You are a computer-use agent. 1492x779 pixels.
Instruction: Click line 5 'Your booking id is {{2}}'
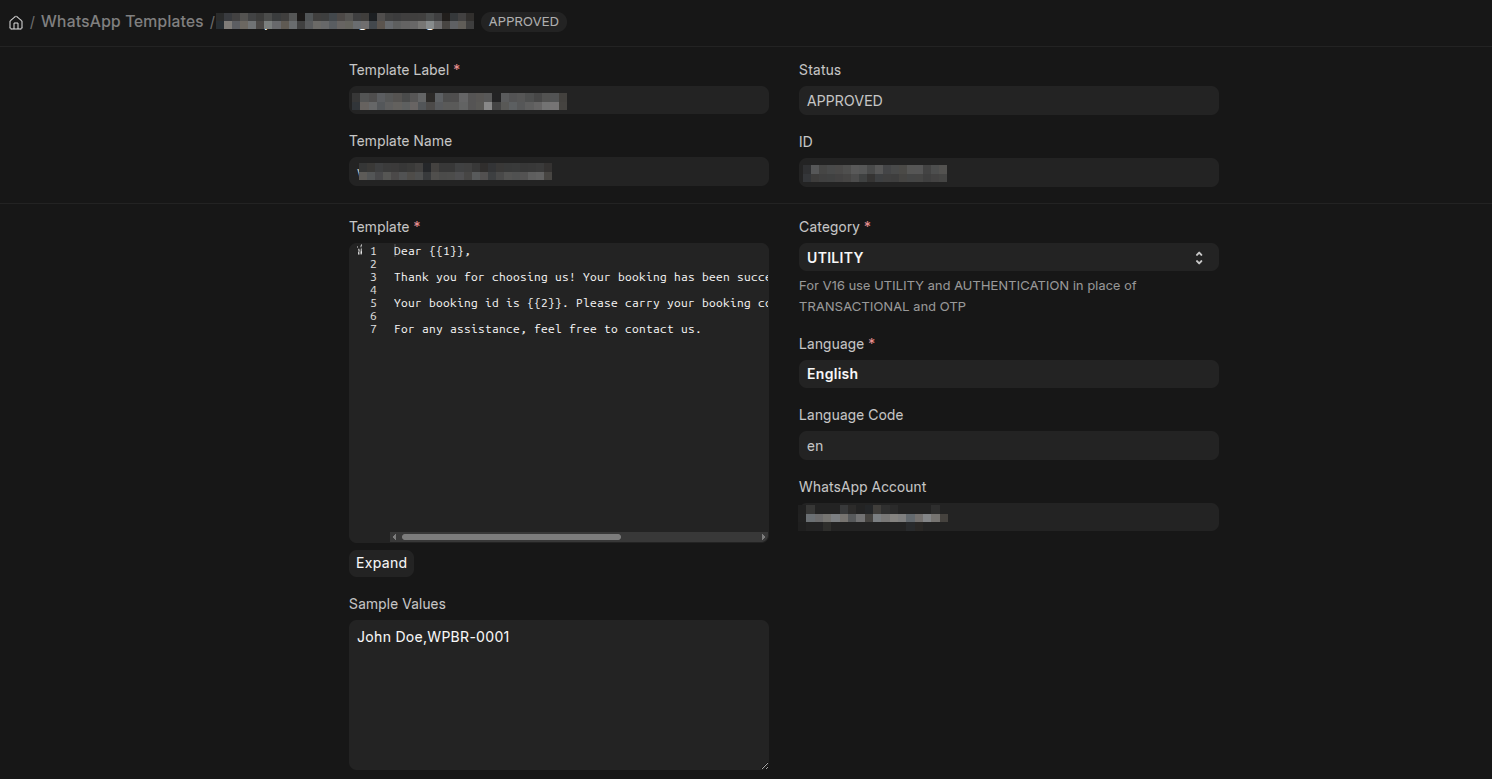[481, 303]
